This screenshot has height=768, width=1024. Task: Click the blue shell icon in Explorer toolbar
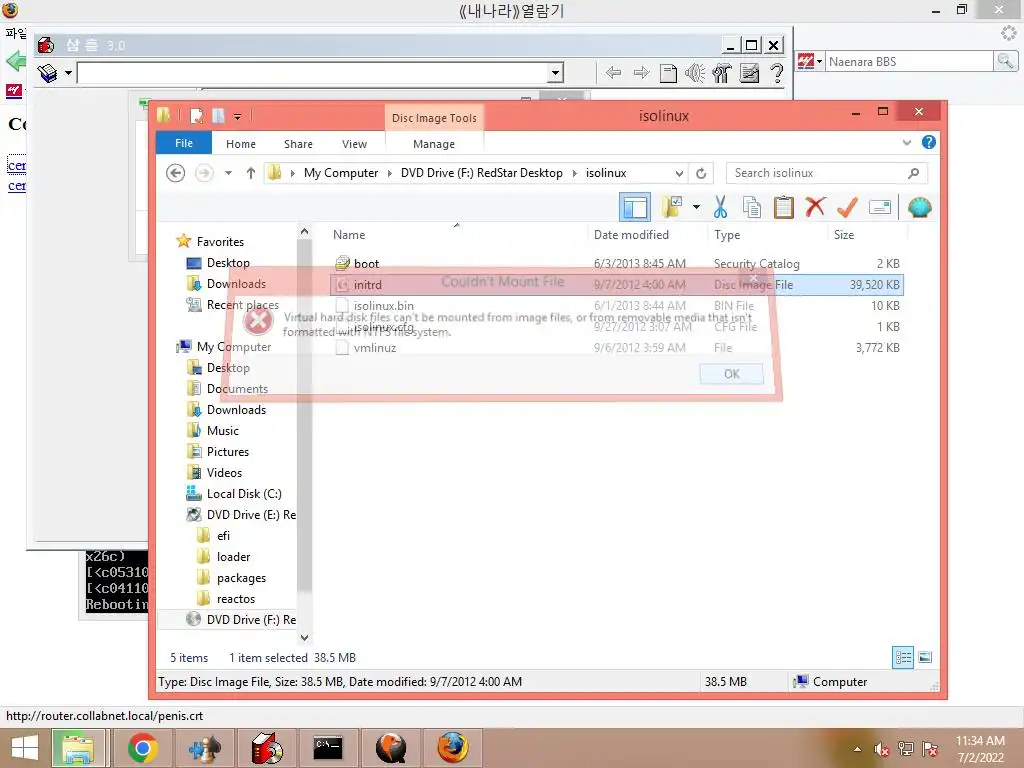click(x=920, y=208)
